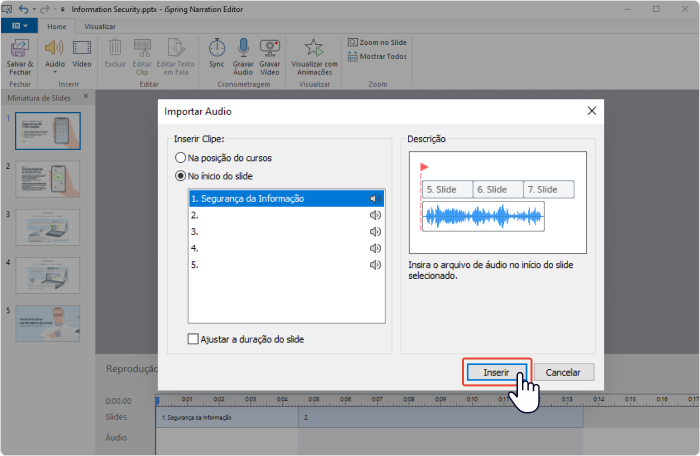Switch to the Visualizar ribbon tab
700x456 pixels.
(100, 27)
